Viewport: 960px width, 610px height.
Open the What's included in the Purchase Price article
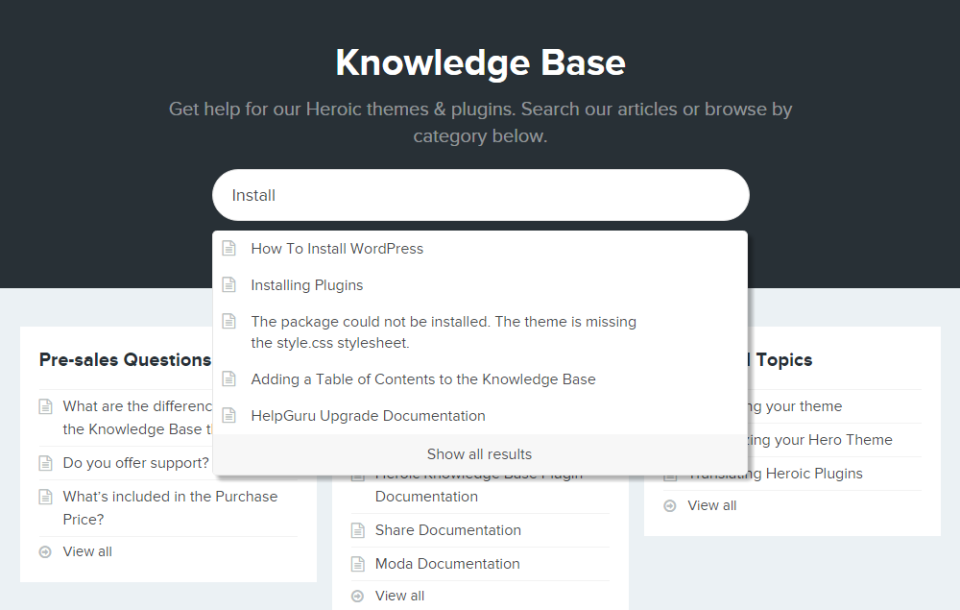pyautogui.click(x=170, y=507)
